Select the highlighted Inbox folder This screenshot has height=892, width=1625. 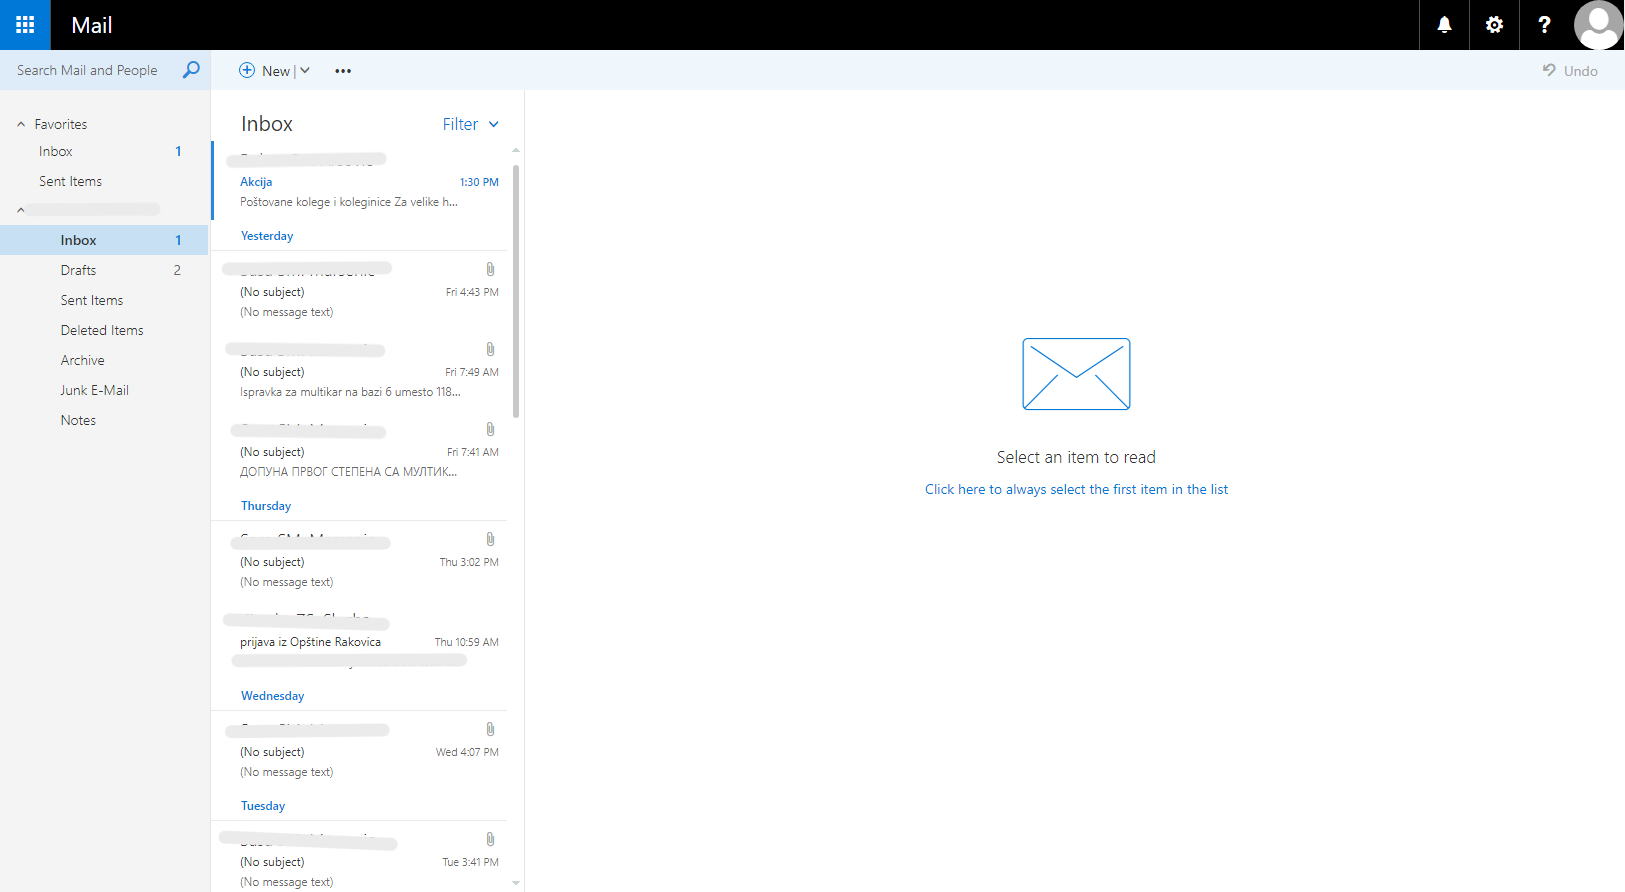(104, 240)
